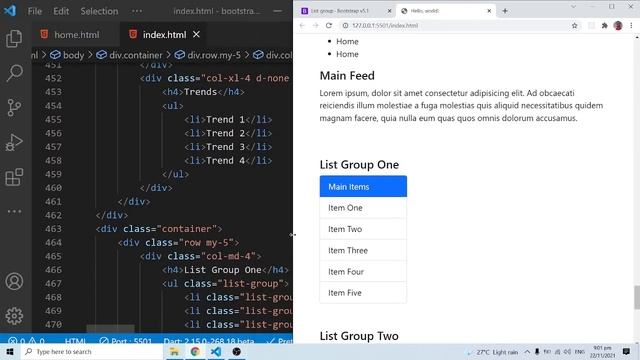
Task: Open the browser profile avatar
Action: pyautogui.click(x=618, y=25)
